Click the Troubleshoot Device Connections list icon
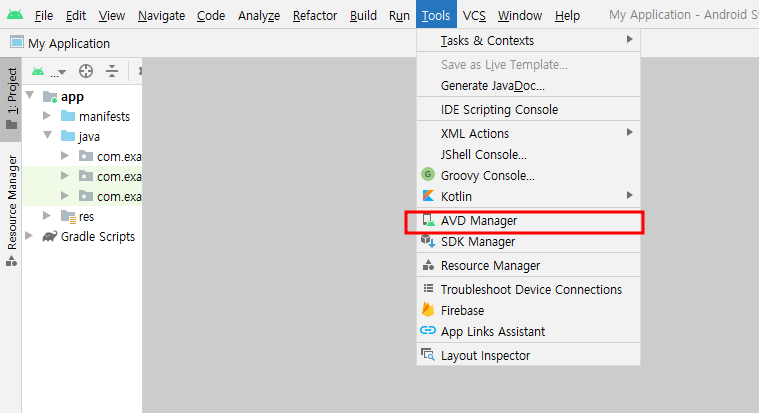The image size is (759, 413). 428,289
